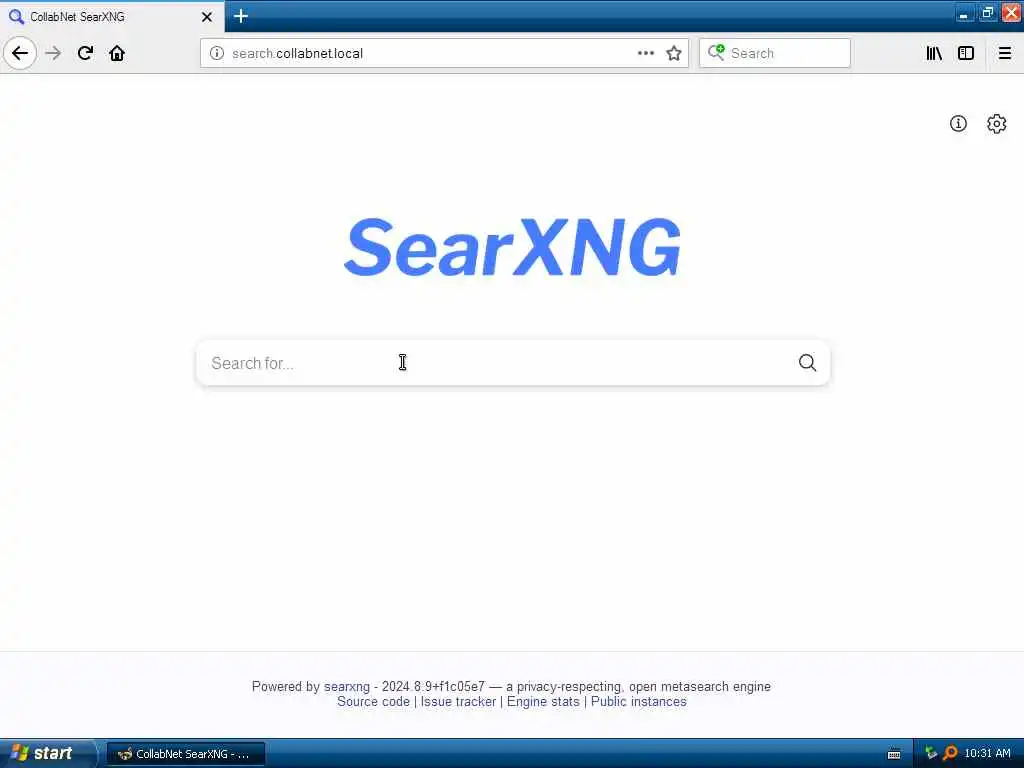Go back with the browser back arrow
Viewport: 1024px width, 768px height.
click(x=20, y=53)
